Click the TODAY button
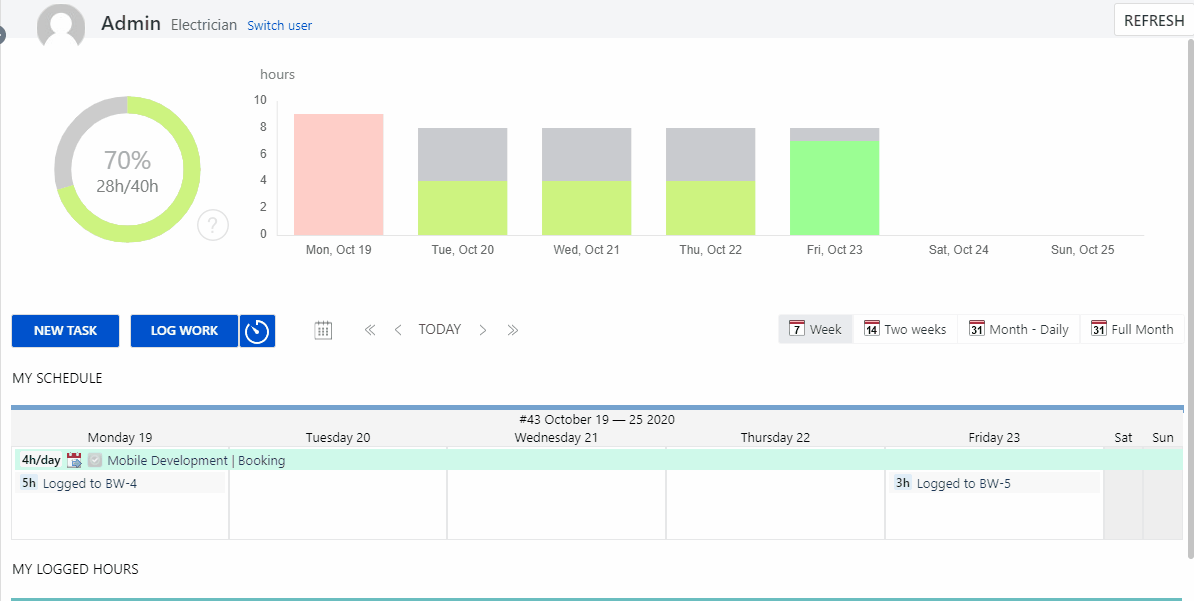The height and width of the screenshot is (601, 1194). (439, 329)
